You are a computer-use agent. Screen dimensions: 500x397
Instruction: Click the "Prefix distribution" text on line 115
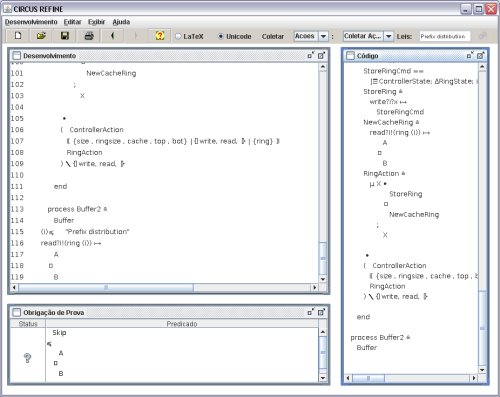coord(97,232)
